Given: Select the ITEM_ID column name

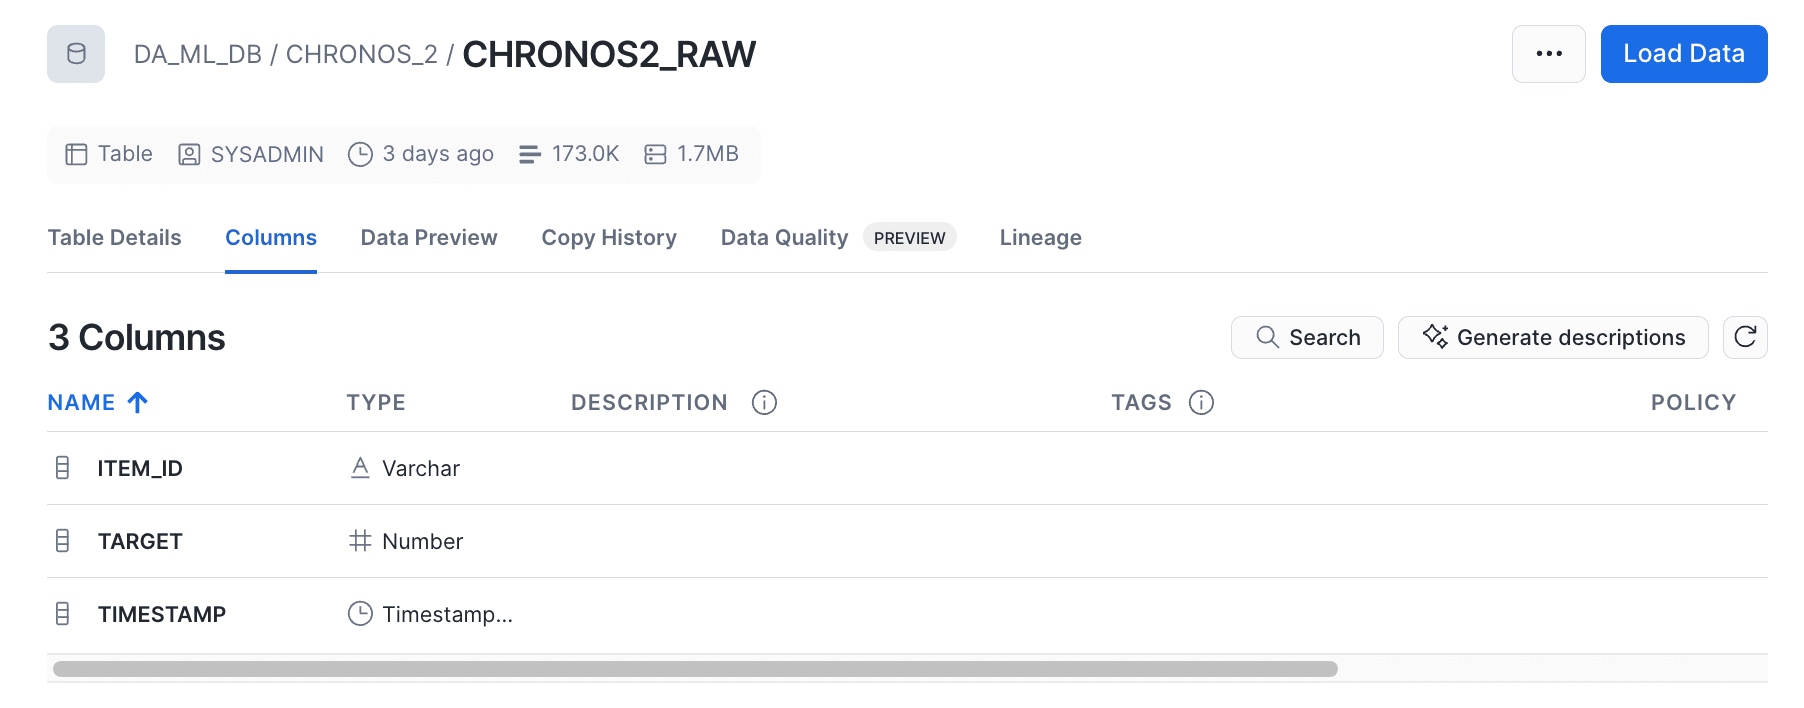Looking at the screenshot, I should coord(140,469).
